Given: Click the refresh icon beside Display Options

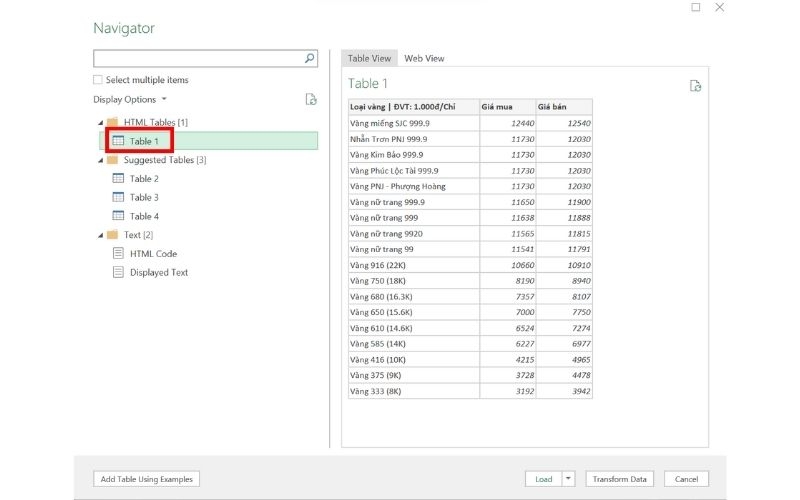Looking at the screenshot, I should click(311, 99).
